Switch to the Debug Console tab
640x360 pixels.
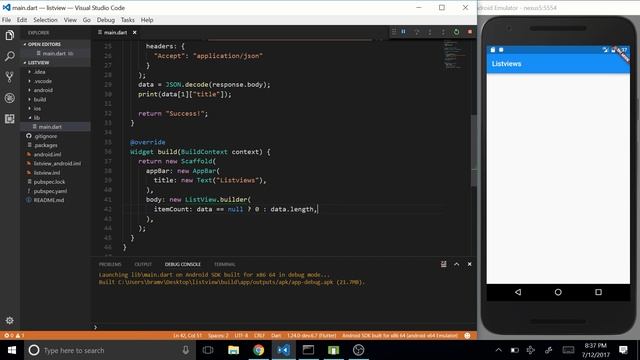pos(182,264)
